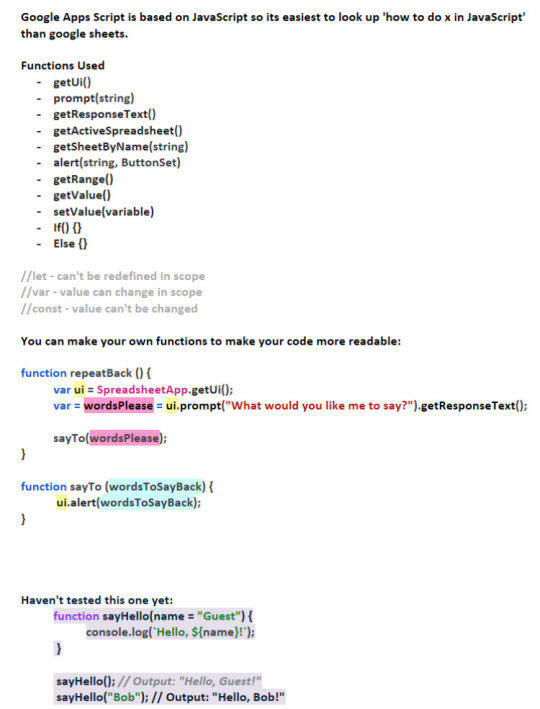The height and width of the screenshot is (709, 540).
Task: Click the alert(string, ButtonSet) list item
Action: (117, 163)
